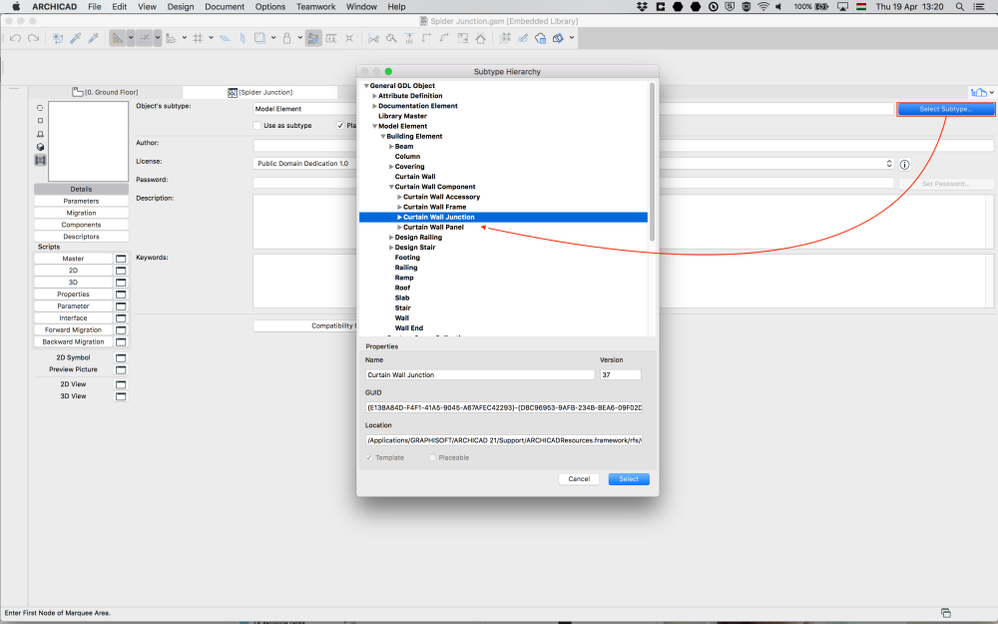998x624 pixels.
Task: Expand the Attribute Definition node
Action: click(374, 96)
